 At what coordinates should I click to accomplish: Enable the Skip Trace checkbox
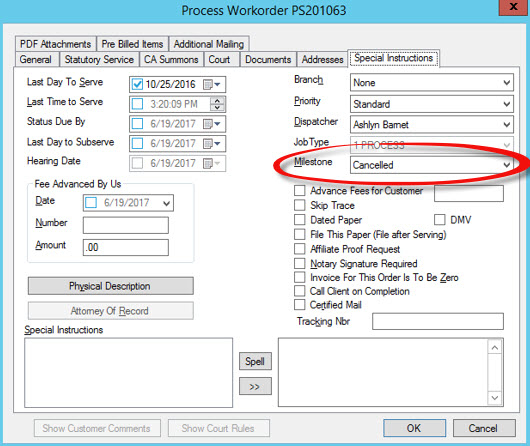[299, 205]
